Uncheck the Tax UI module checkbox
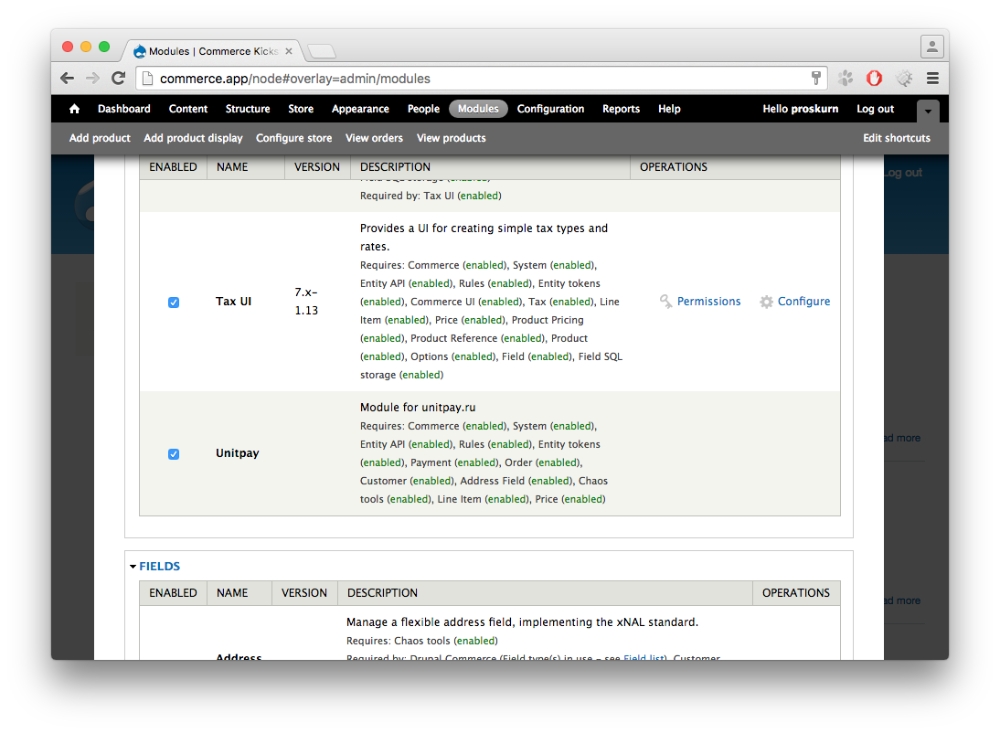Image resolution: width=1000 pixels, height=733 pixels. pos(173,302)
